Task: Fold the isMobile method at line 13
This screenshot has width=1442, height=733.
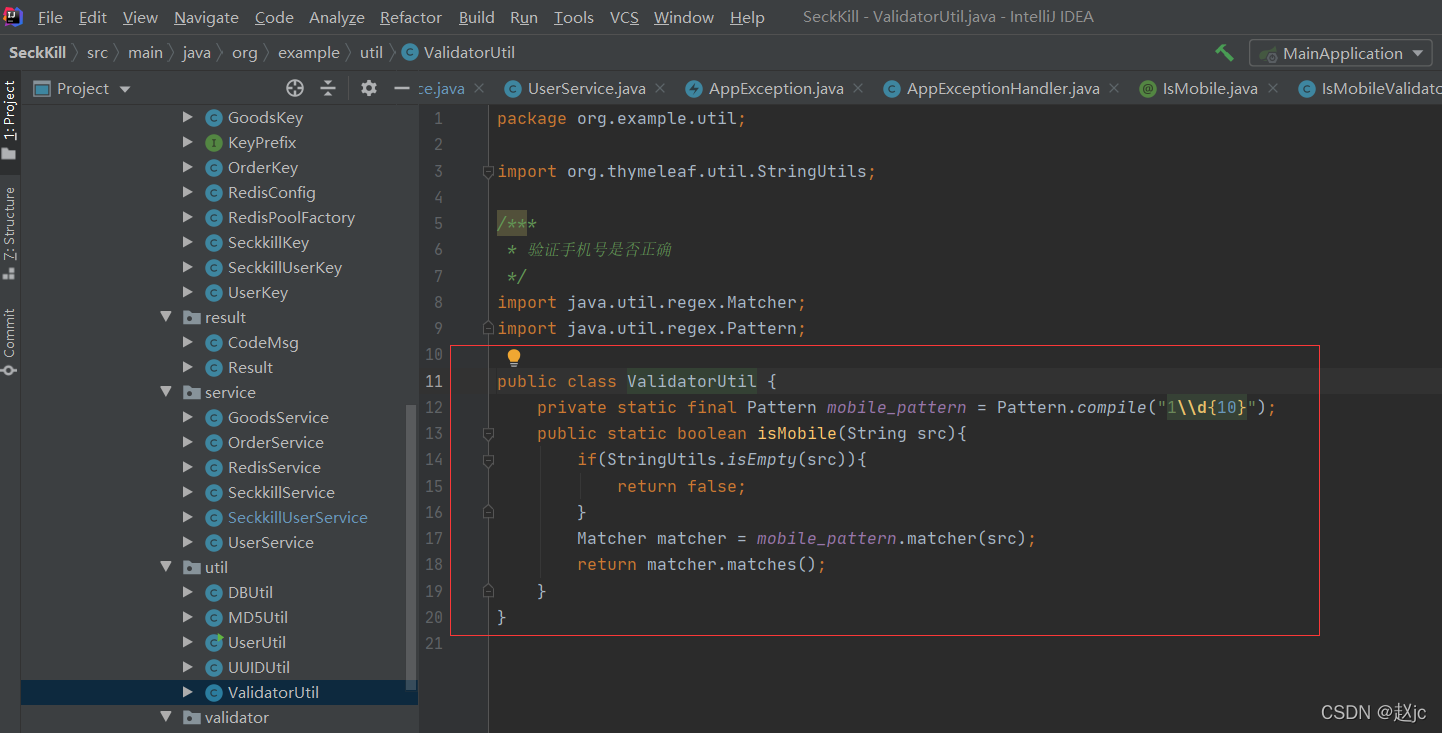Action: click(488, 433)
